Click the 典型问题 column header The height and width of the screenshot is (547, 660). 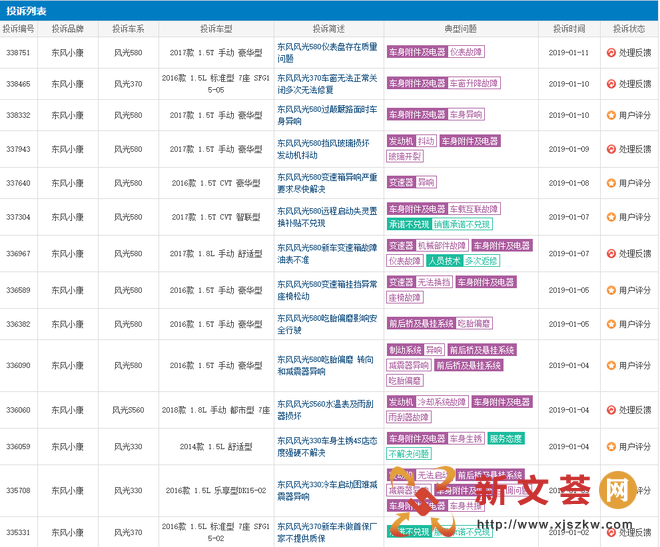(x=460, y=29)
